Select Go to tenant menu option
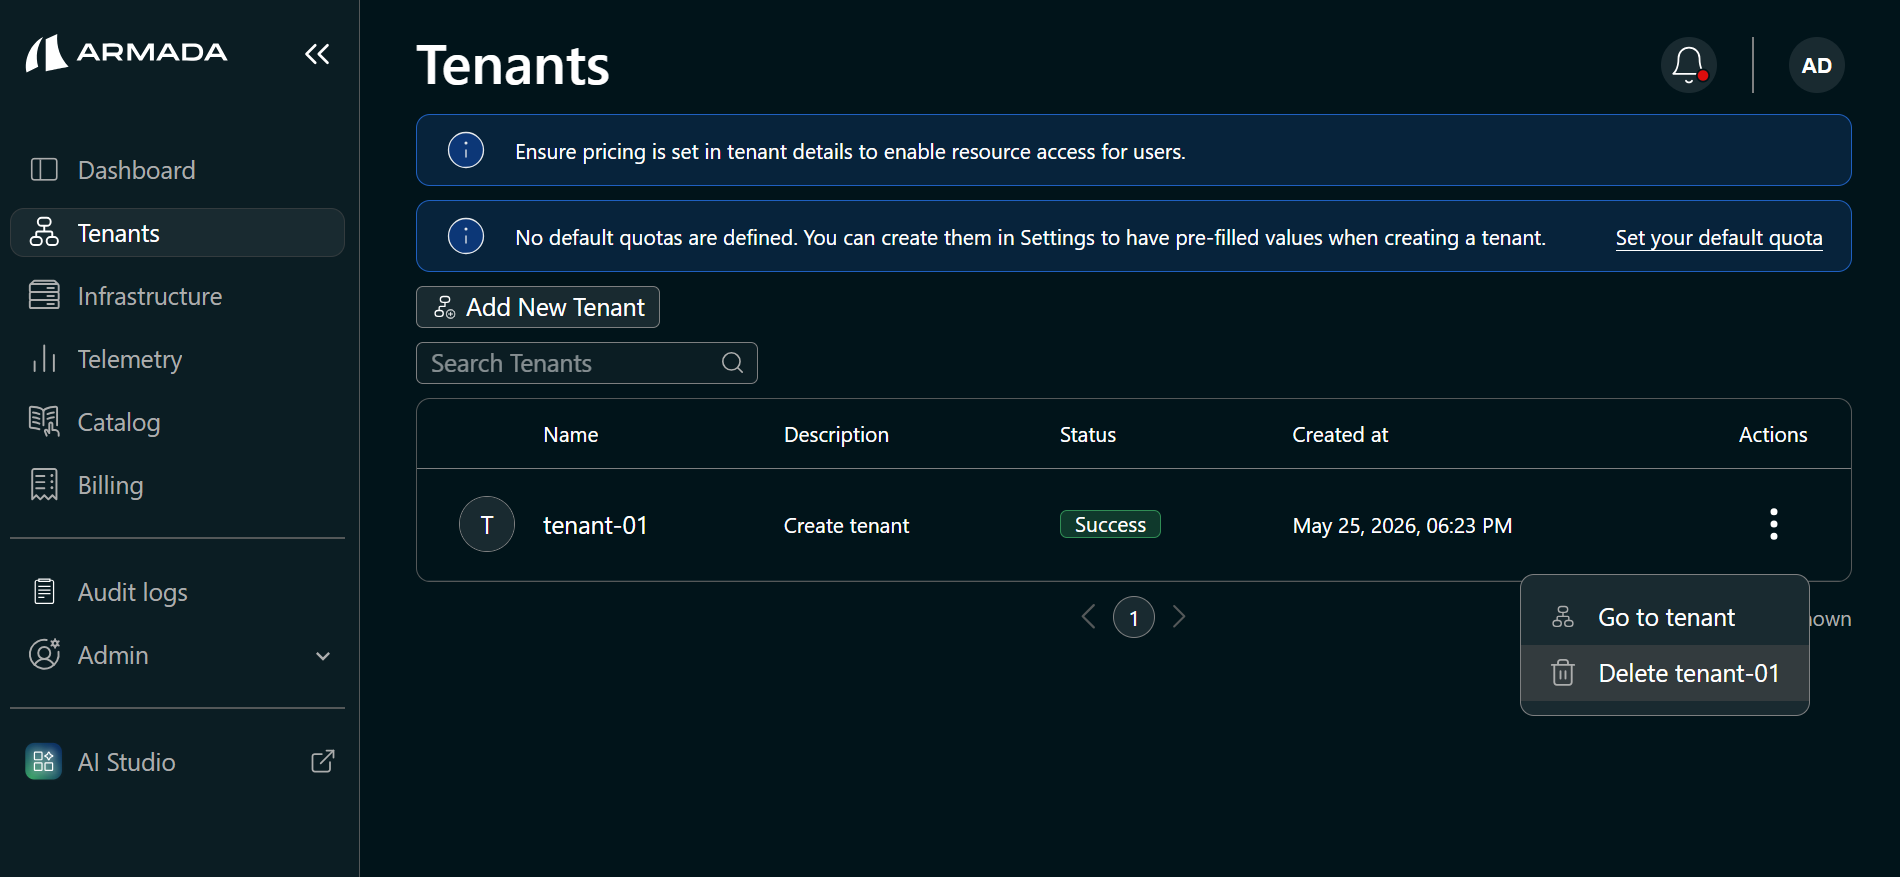Image resolution: width=1900 pixels, height=877 pixels. [x=1665, y=617]
